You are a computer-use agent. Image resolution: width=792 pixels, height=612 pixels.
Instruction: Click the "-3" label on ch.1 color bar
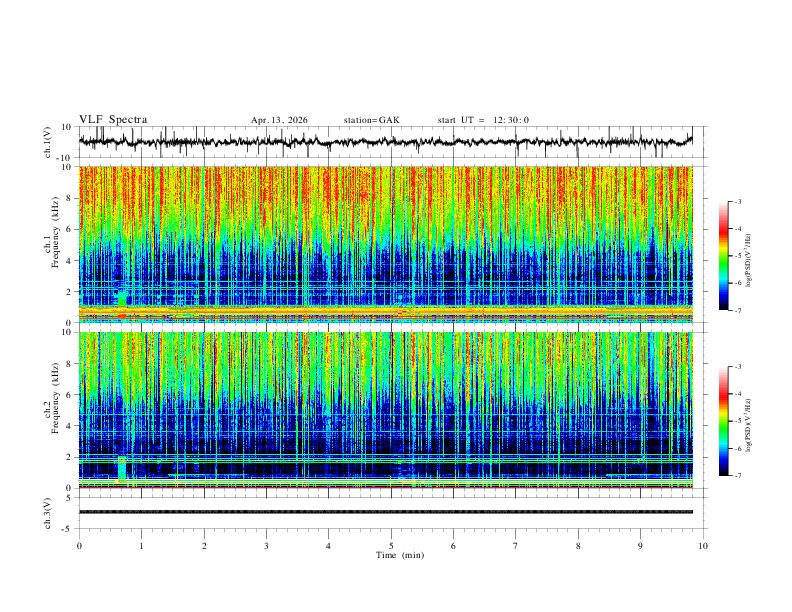[738, 201]
